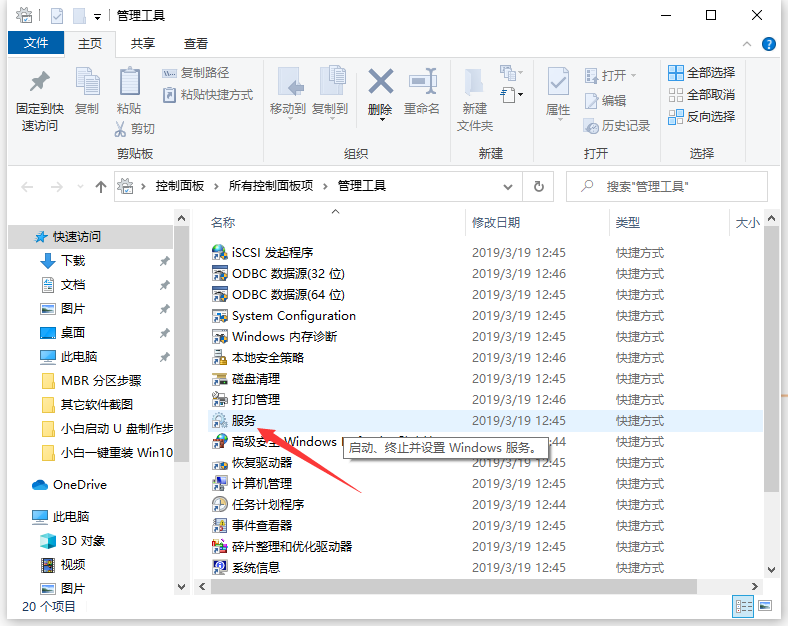Image resolution: width=788 pixels, height=626 pixels.
Task: Click the Rename (重命名) ribbon icon
Action: [x=422, y=82]
